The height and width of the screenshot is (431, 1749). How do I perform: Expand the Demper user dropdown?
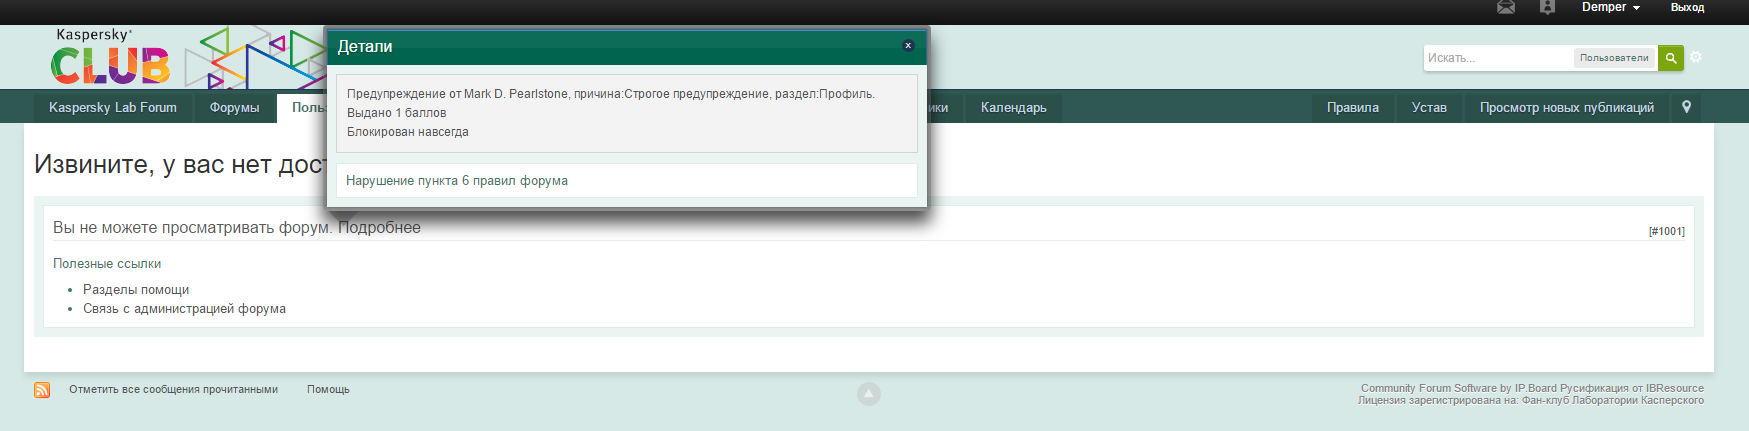coord(1610,7)
